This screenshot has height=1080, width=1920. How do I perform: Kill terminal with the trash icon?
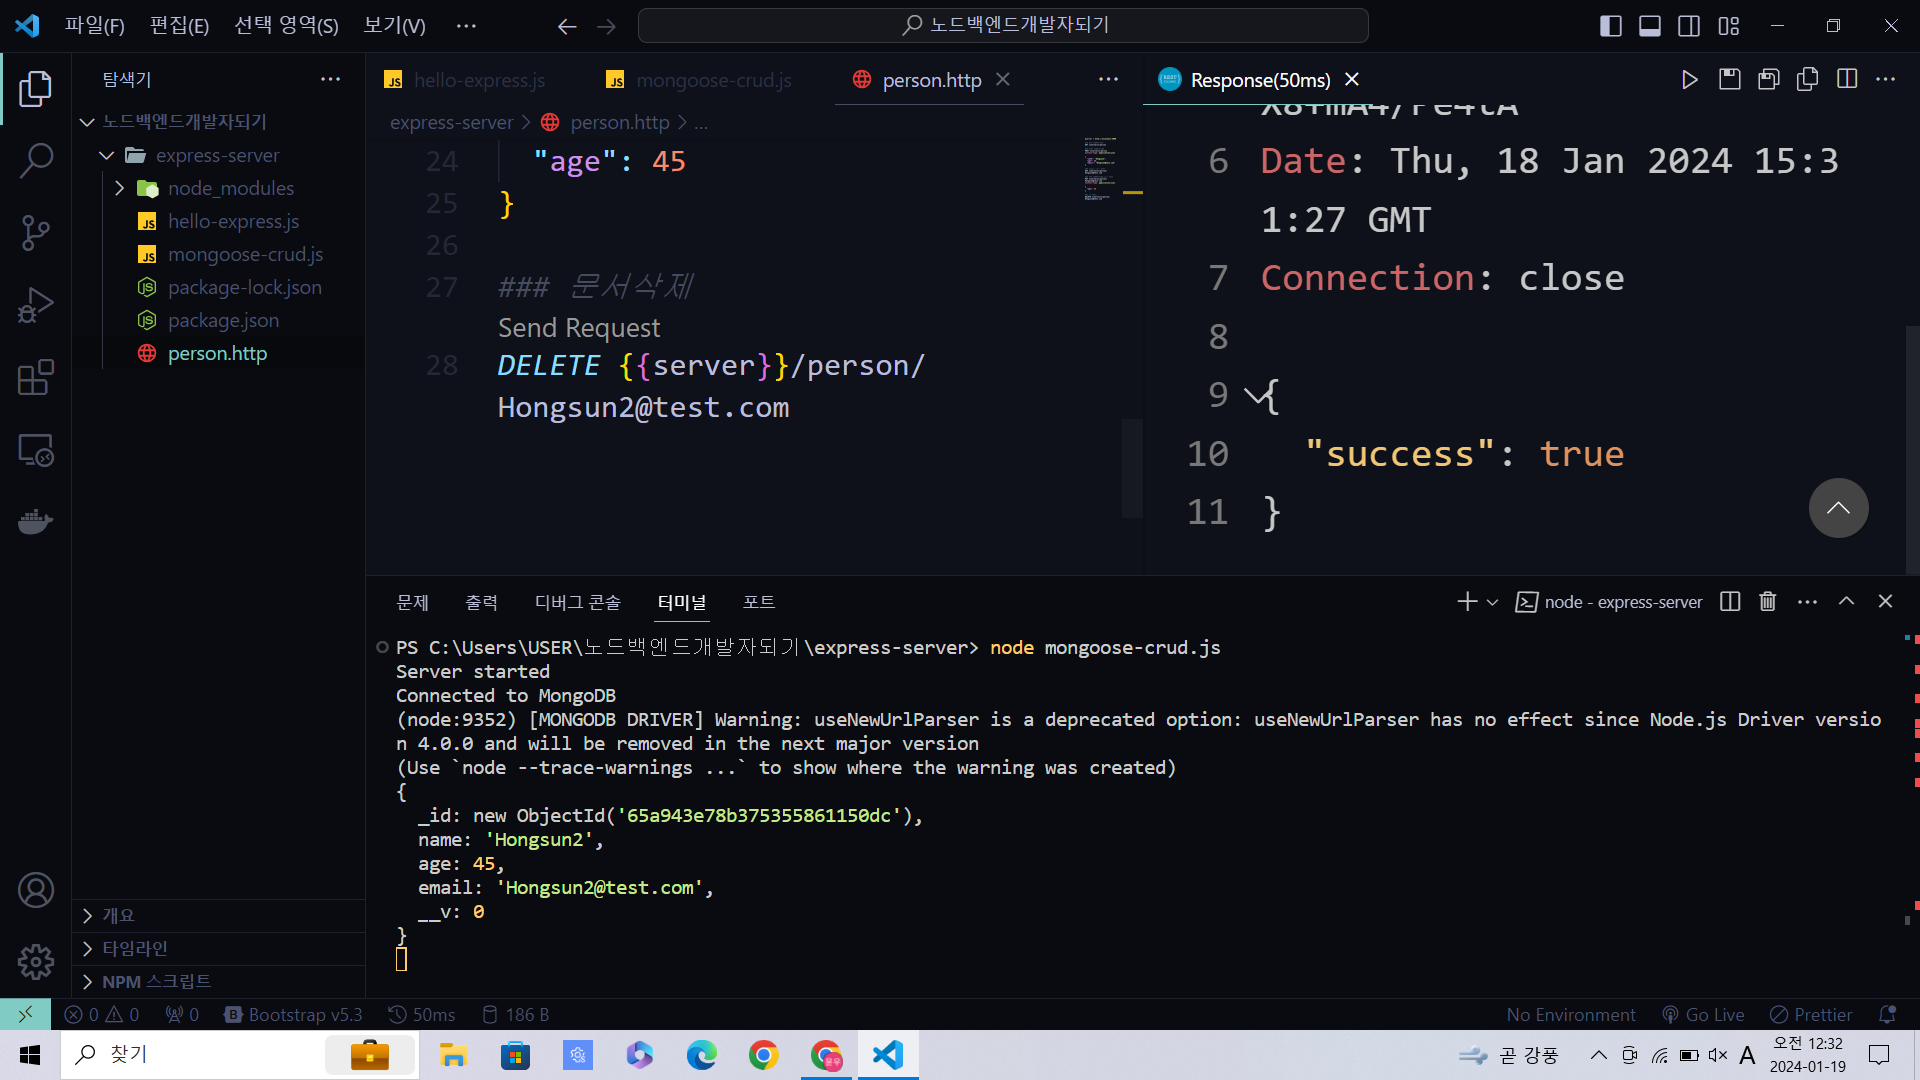(1768, 601)
